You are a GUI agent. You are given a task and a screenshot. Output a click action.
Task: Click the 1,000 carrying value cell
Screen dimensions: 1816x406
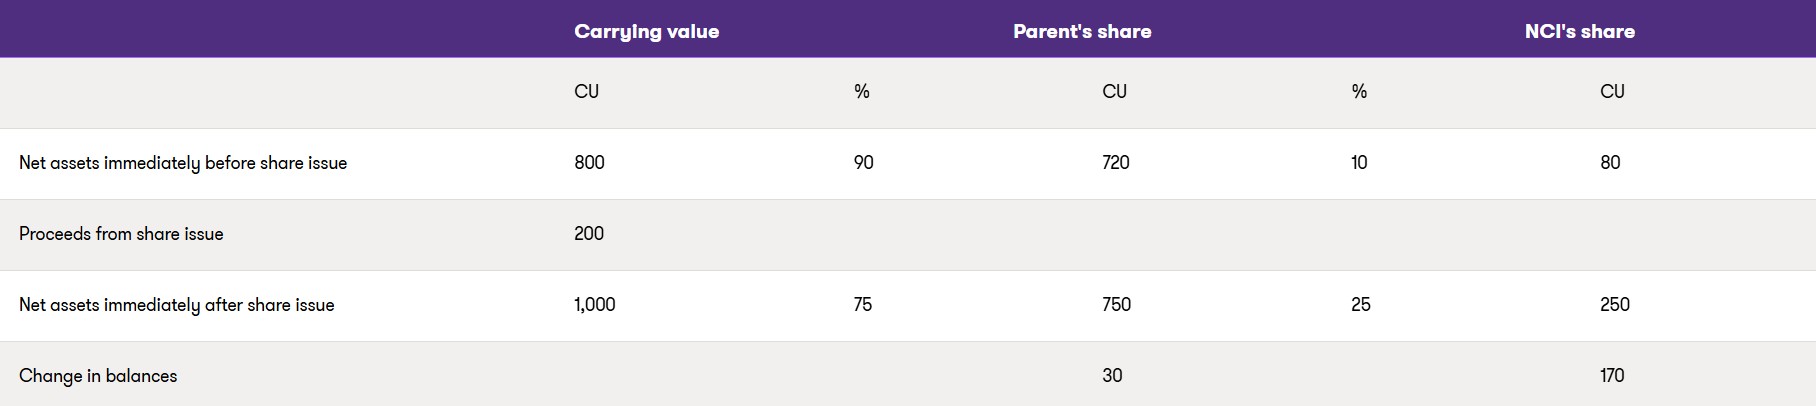click(x=595, y=305)
